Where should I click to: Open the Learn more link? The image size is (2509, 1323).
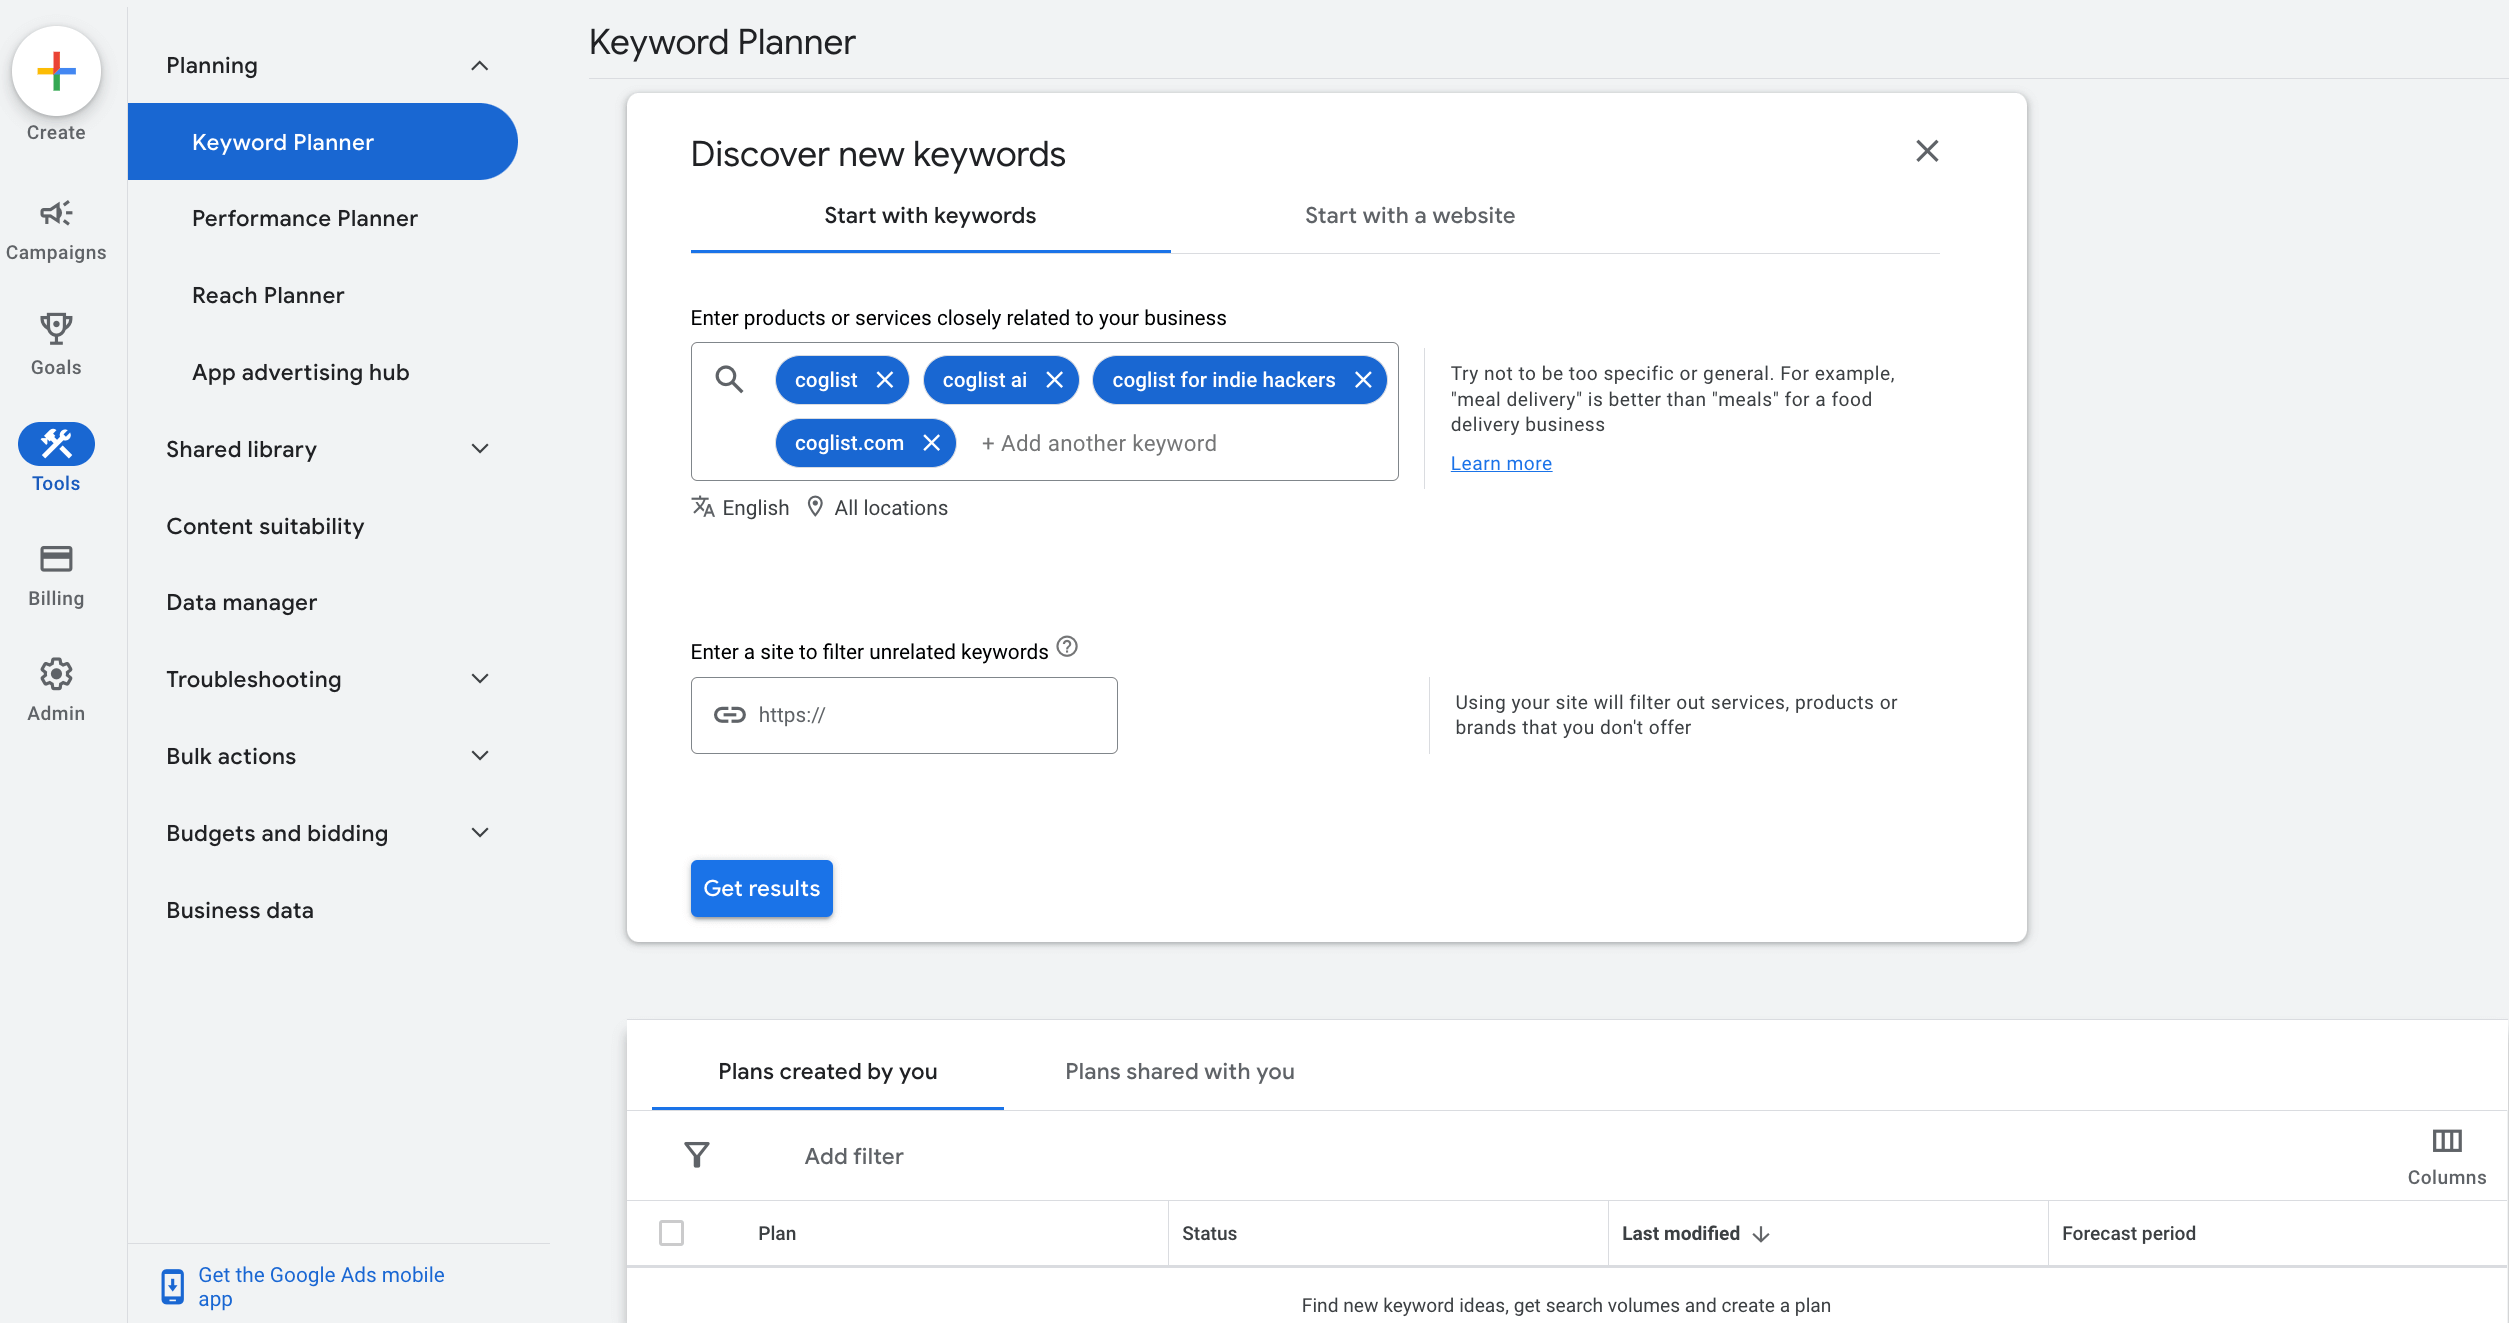1501,463
